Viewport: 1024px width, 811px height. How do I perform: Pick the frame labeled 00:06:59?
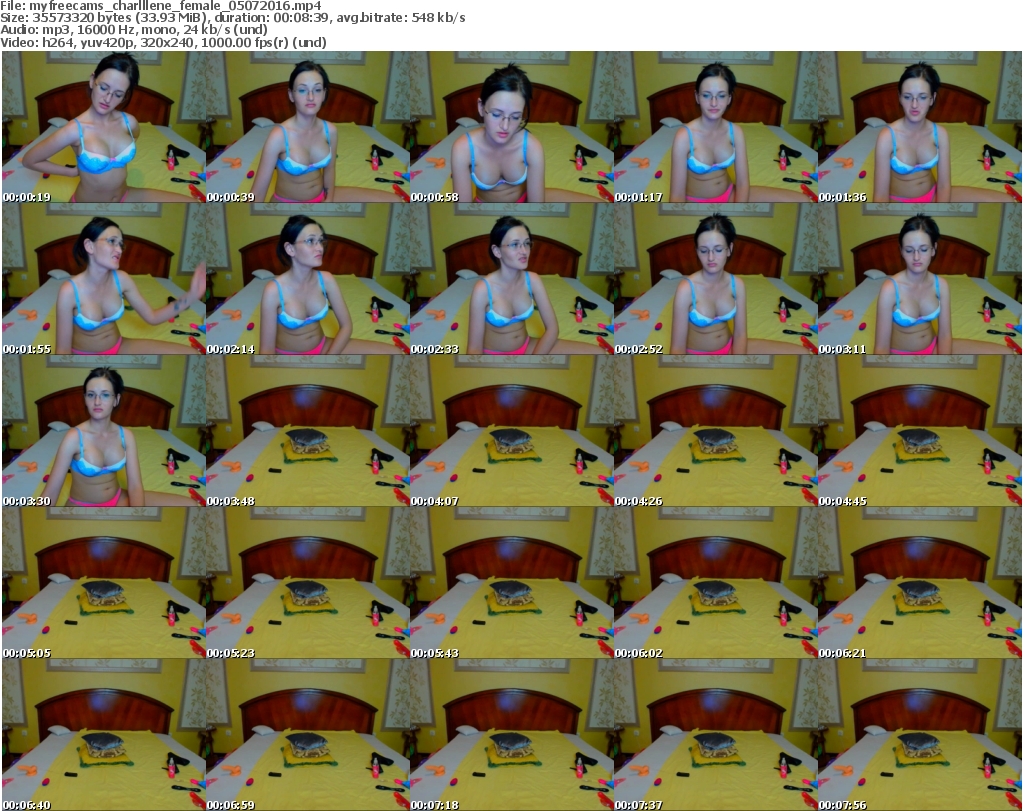308,735
